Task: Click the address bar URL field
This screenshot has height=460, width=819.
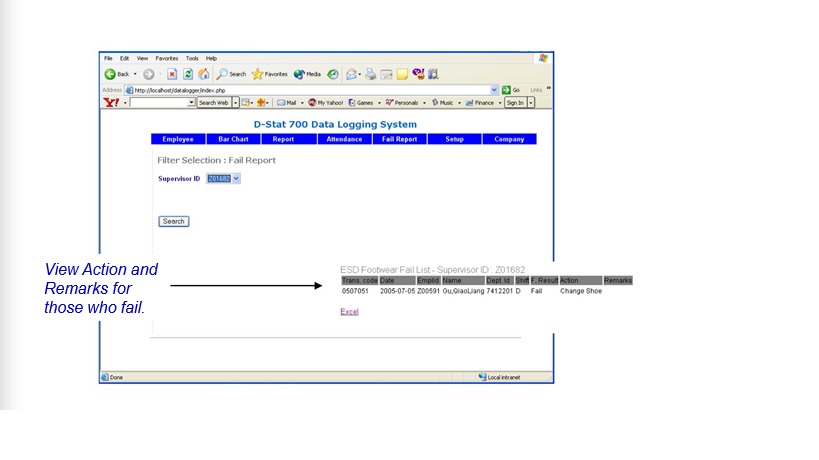Action: (300, 90)
